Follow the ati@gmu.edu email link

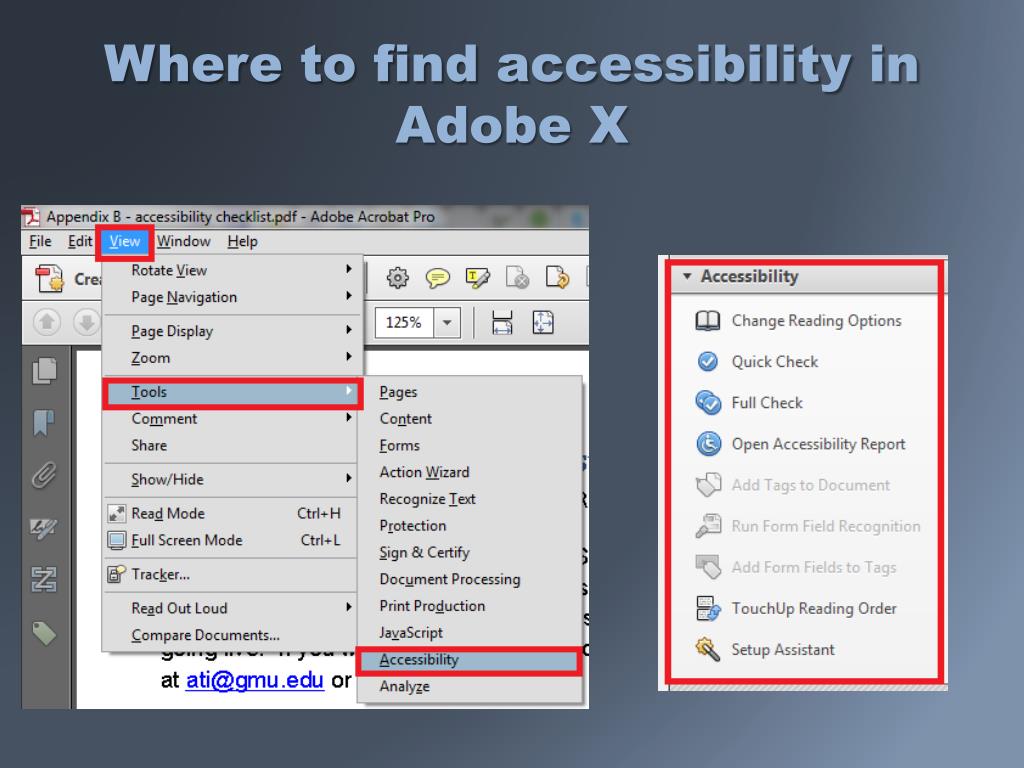(x=255, y=680)
